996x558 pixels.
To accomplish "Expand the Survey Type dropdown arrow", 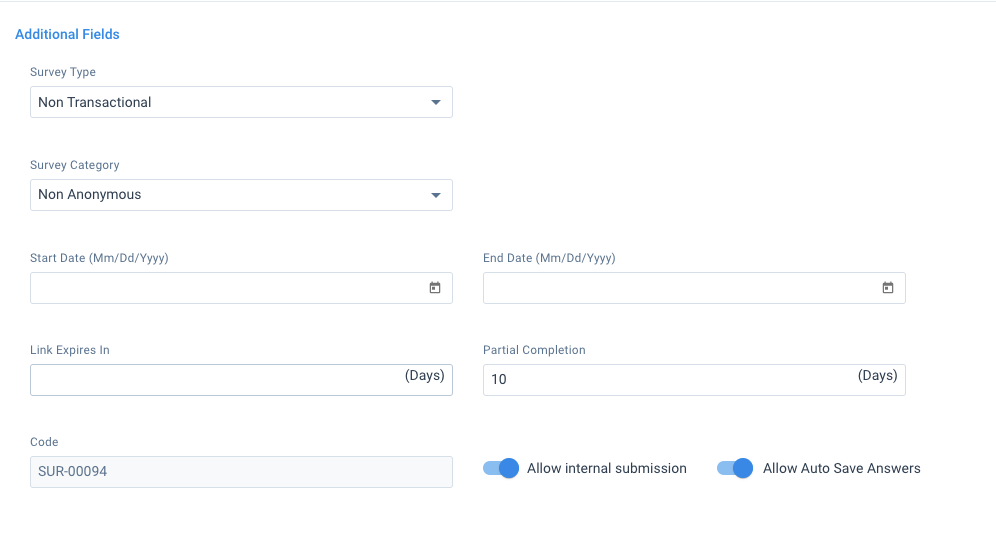I will point(436,102).
